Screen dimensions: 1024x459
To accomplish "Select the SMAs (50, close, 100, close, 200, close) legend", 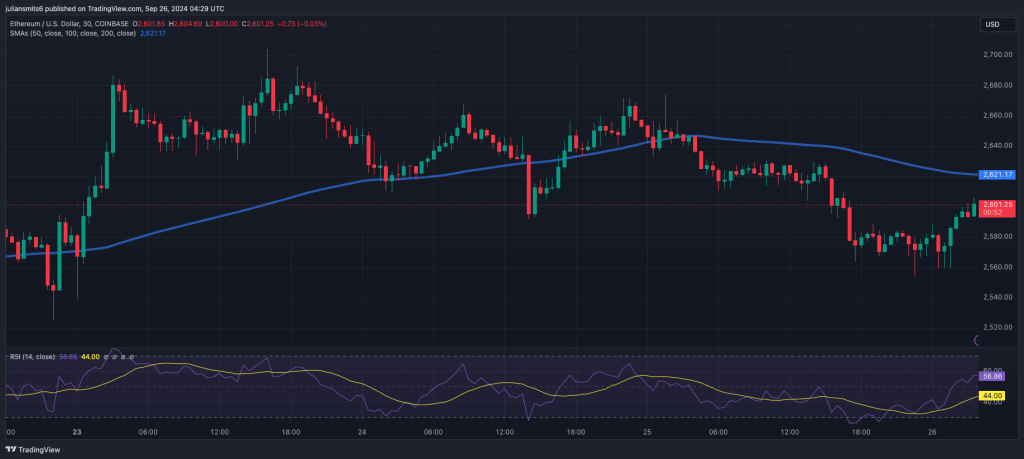I will coord(72,33).
